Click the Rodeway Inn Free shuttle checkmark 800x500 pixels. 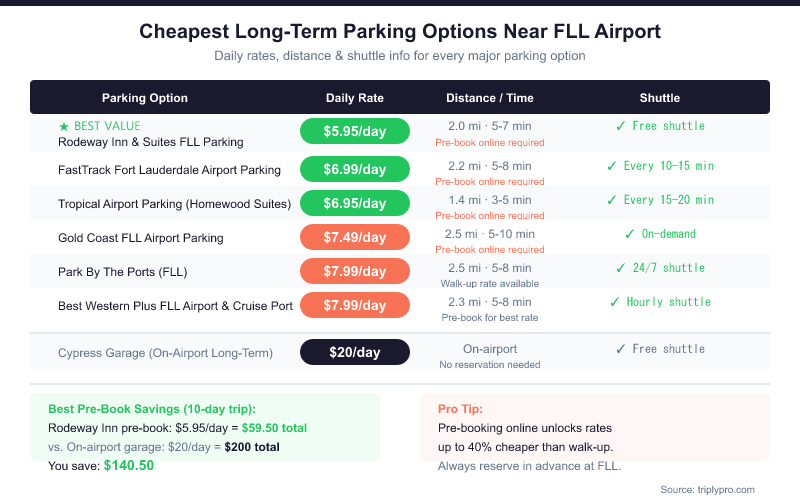point(621,126)
